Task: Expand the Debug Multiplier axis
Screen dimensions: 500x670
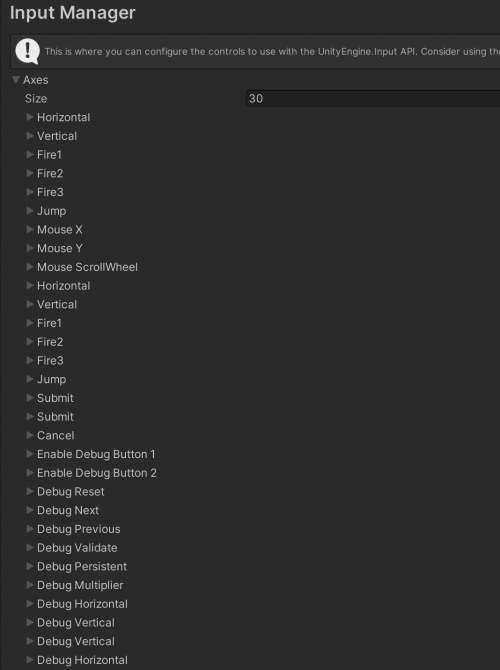Action: tap(30, 585)
